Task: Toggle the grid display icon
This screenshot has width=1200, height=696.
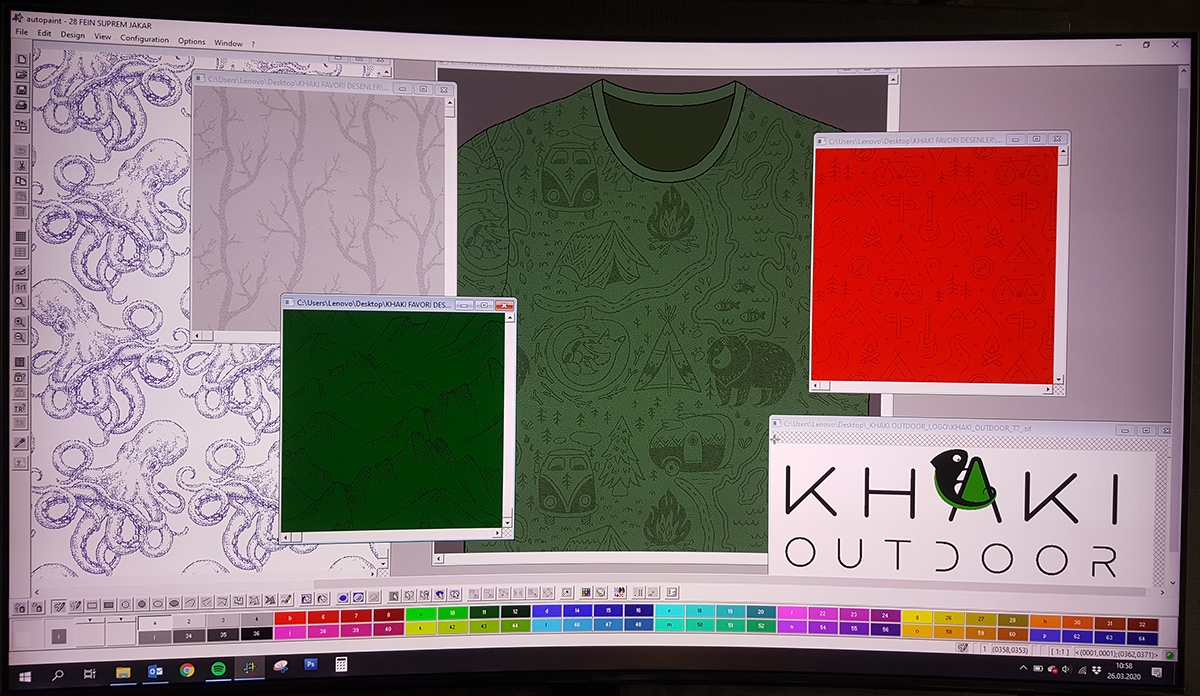Action: point(22,237)
